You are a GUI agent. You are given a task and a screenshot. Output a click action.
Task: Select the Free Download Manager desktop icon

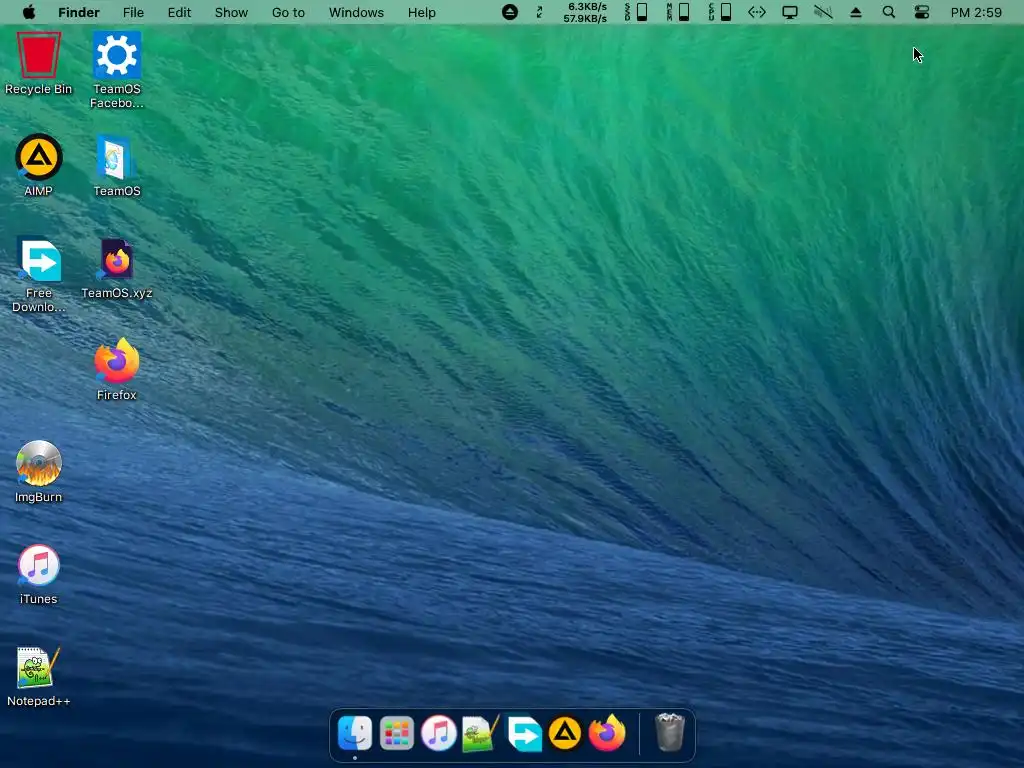pos(39,259)
